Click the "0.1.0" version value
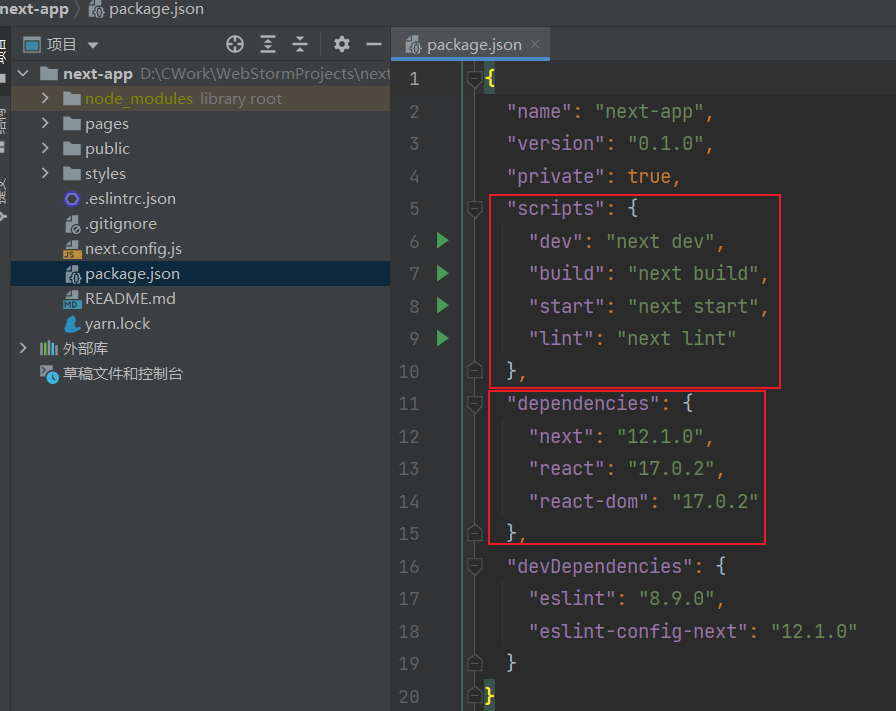The image size is (896, 711). tap(665, 143)
